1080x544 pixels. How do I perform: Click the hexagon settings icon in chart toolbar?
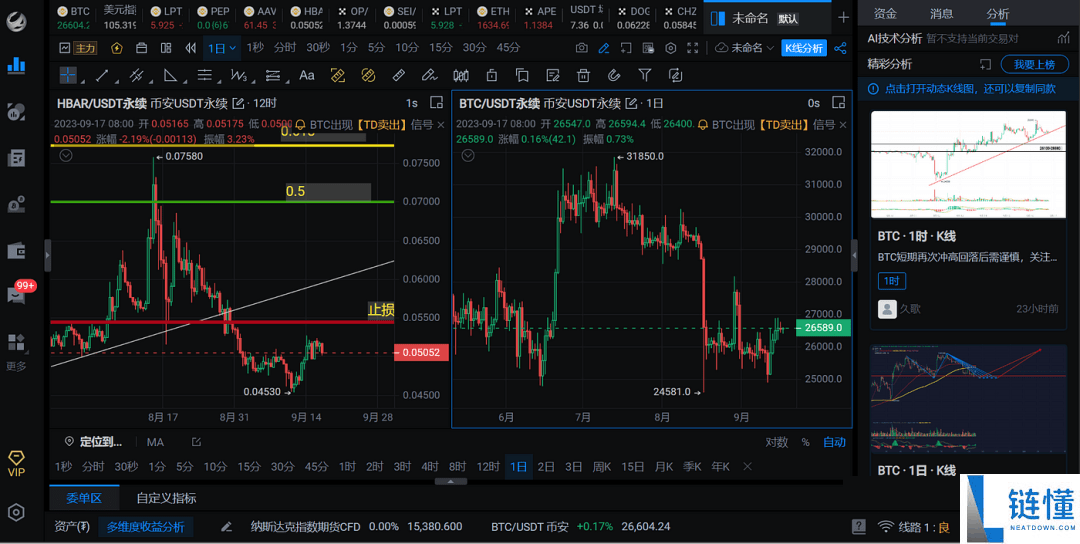pos(671,48)
